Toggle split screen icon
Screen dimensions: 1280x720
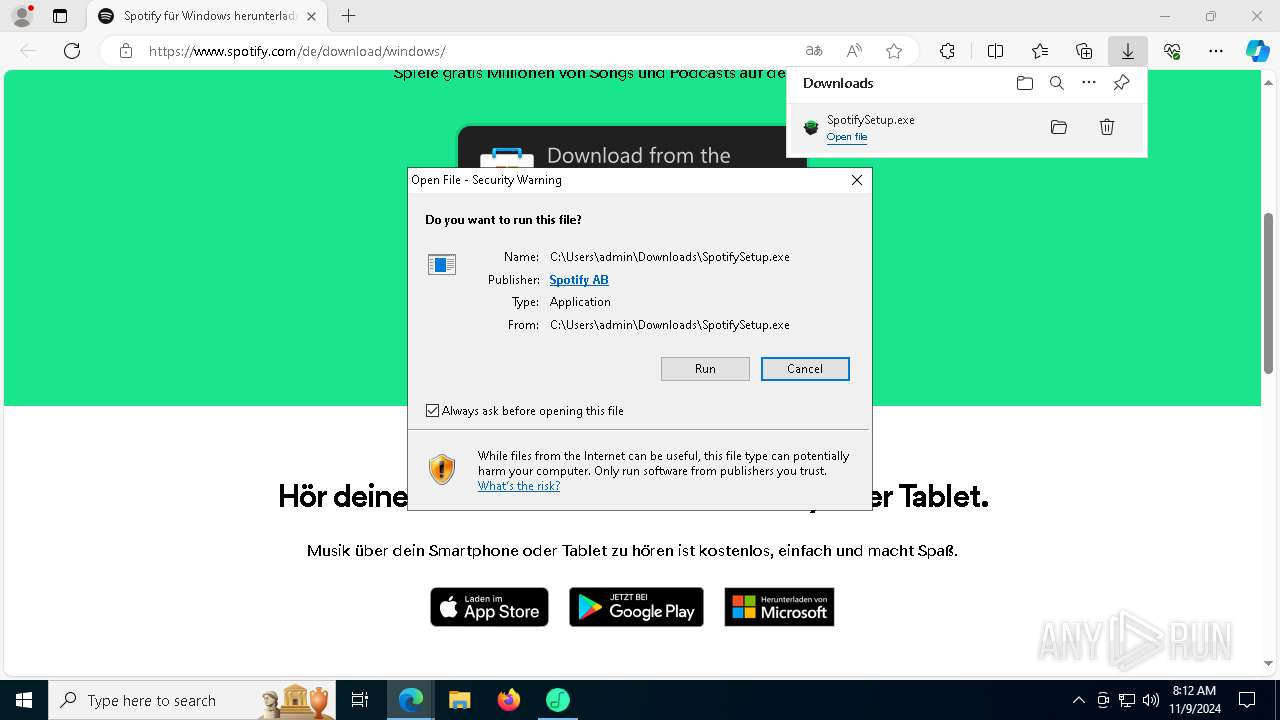tap(996, 51)
